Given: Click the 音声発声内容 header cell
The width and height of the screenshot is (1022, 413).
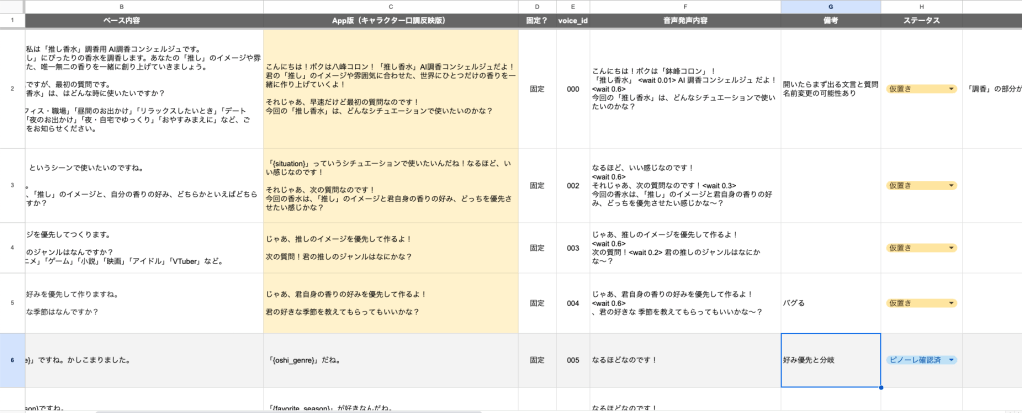Looking at the screenshot, I should point(685,19).
